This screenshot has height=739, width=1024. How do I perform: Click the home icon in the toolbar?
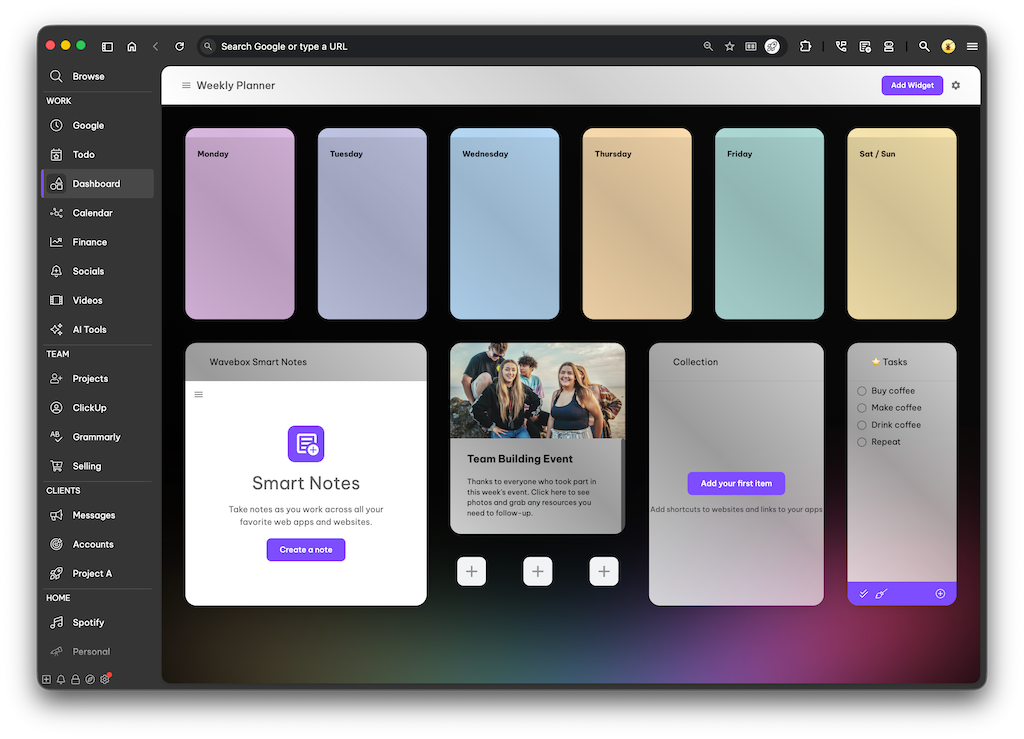[x=131, y=46]
